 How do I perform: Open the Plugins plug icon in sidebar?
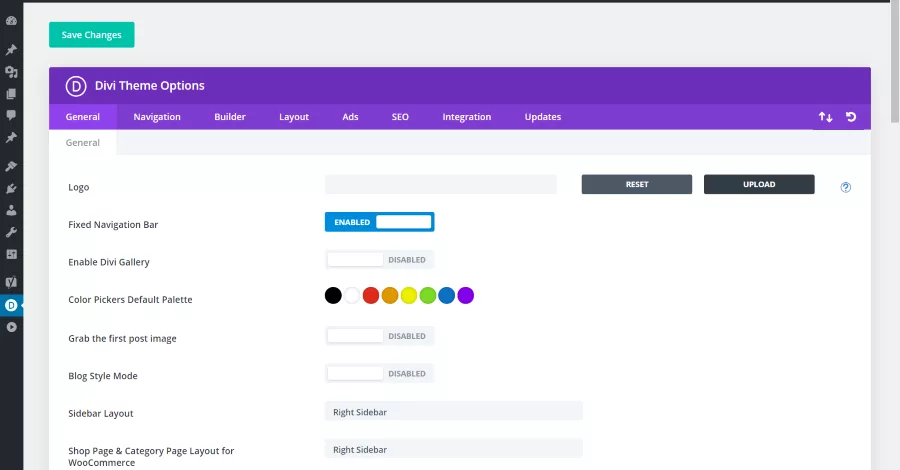click(11, 188)
